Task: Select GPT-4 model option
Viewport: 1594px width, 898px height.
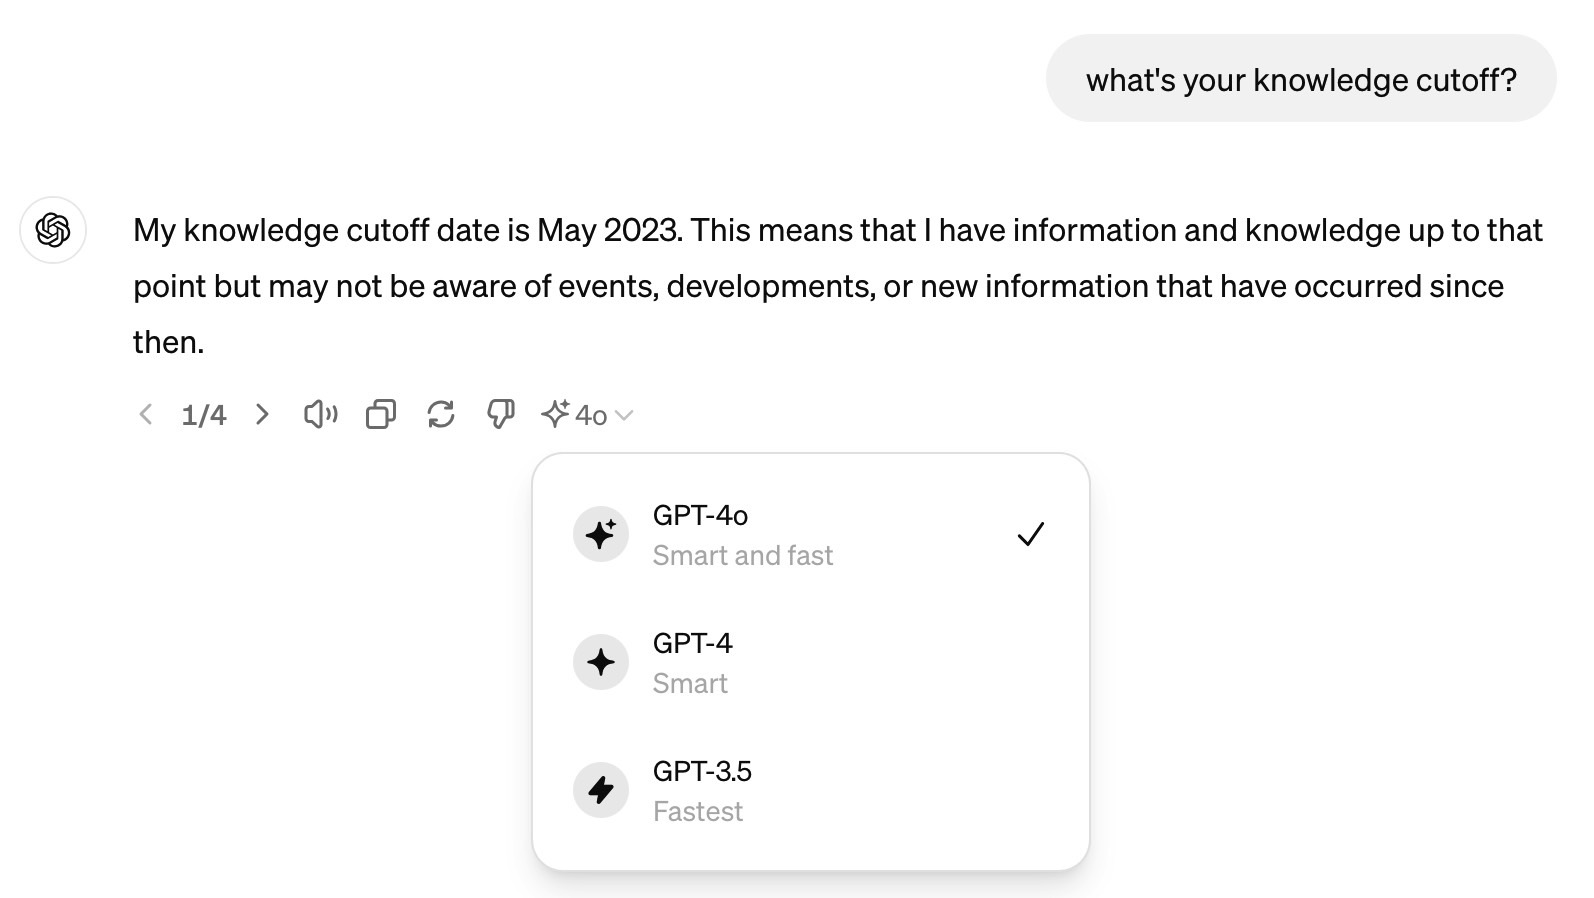Action: pyautogui.click(x=811, y=662)
